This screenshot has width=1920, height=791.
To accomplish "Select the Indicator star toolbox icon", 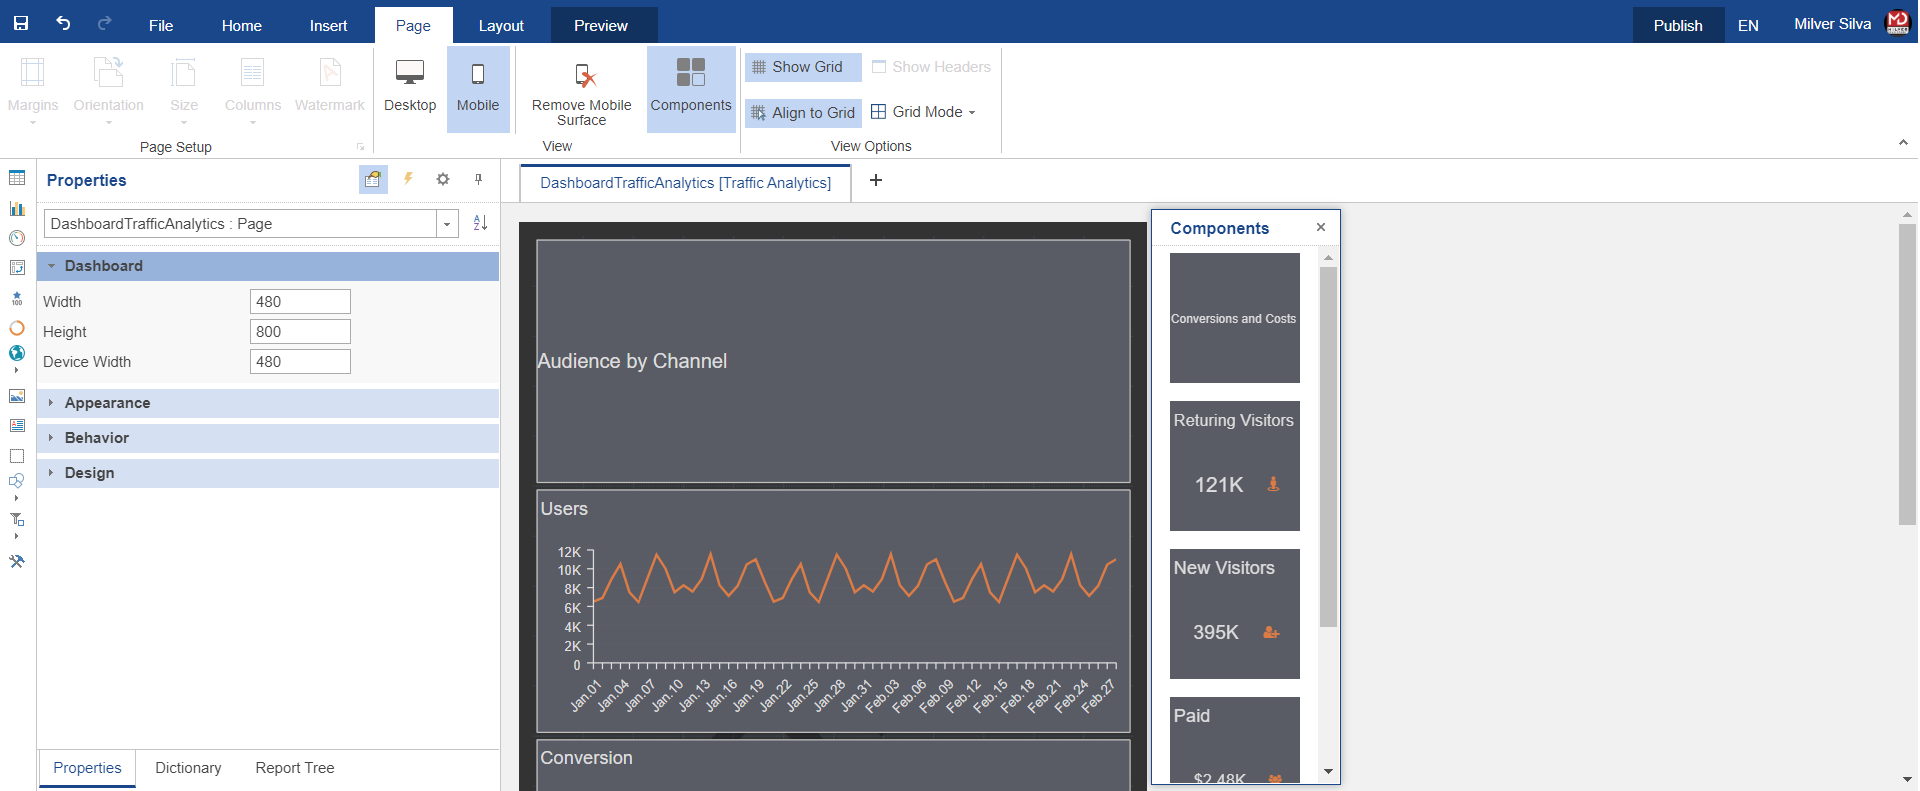I will tap(17, 298).
